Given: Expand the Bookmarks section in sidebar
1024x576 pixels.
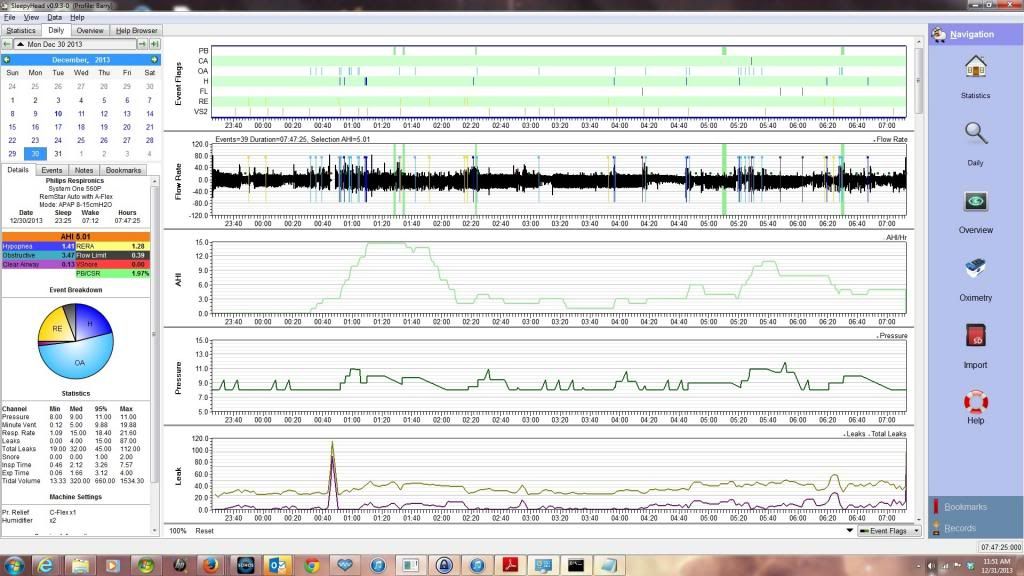Looking at the screenshot, I should [965, 507].
